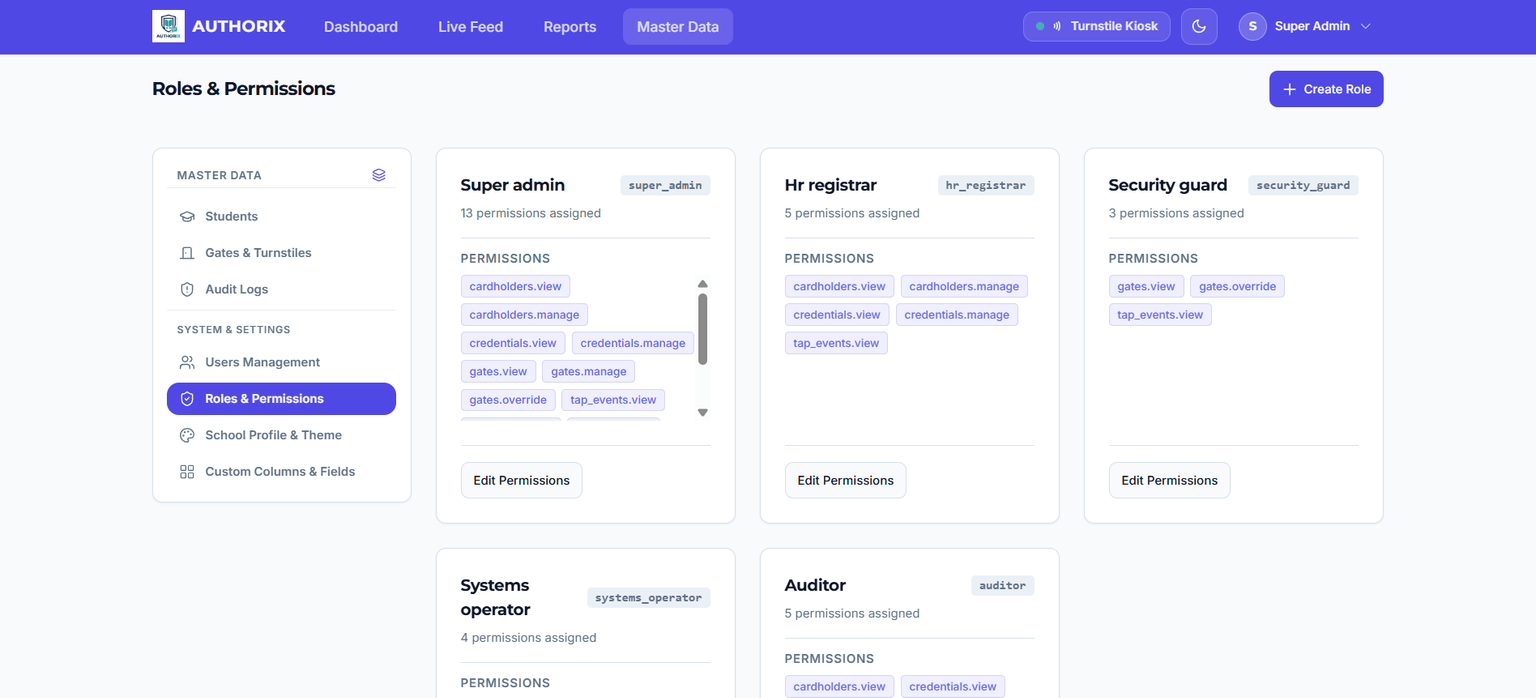This screenshot has height=698, width=1536.
Task: Click the Audit Logs shield icon
Action: [187, 289]
